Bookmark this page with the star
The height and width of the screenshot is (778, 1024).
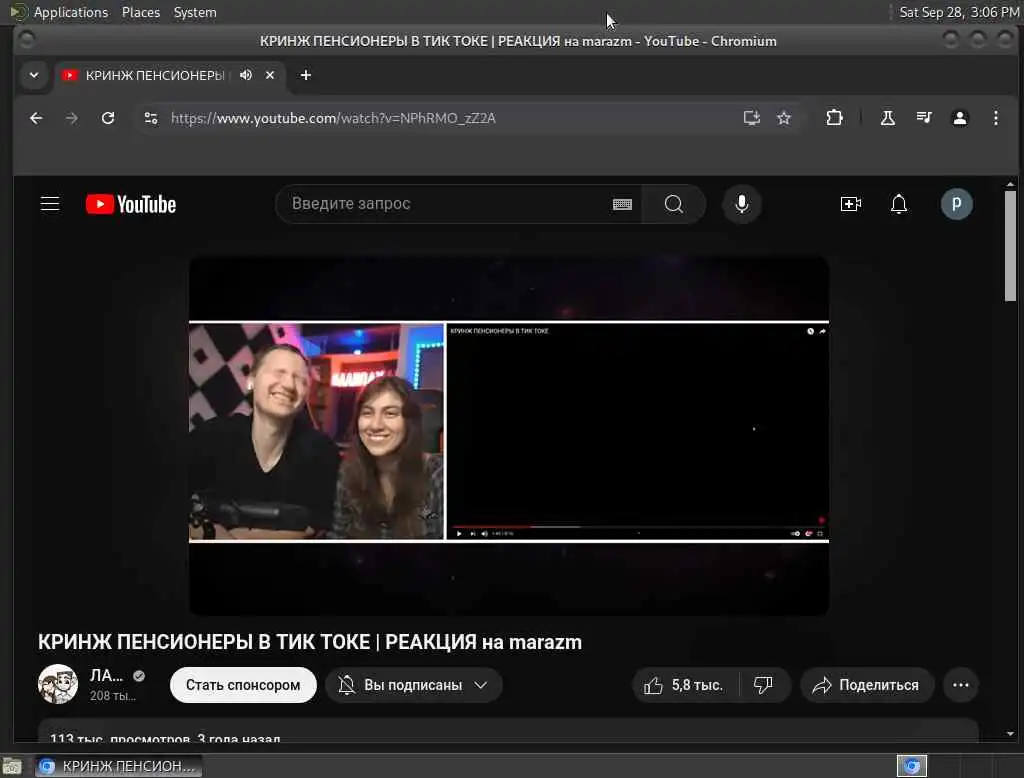(x=784, y=118)
